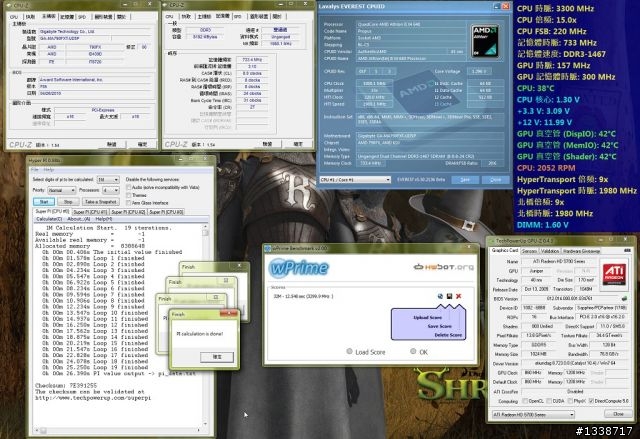Viewport: 640px width, 439px height.
Task: Open the CPU #1 / Core #1 dropdown in EVEREST
Action: point(355,180)
